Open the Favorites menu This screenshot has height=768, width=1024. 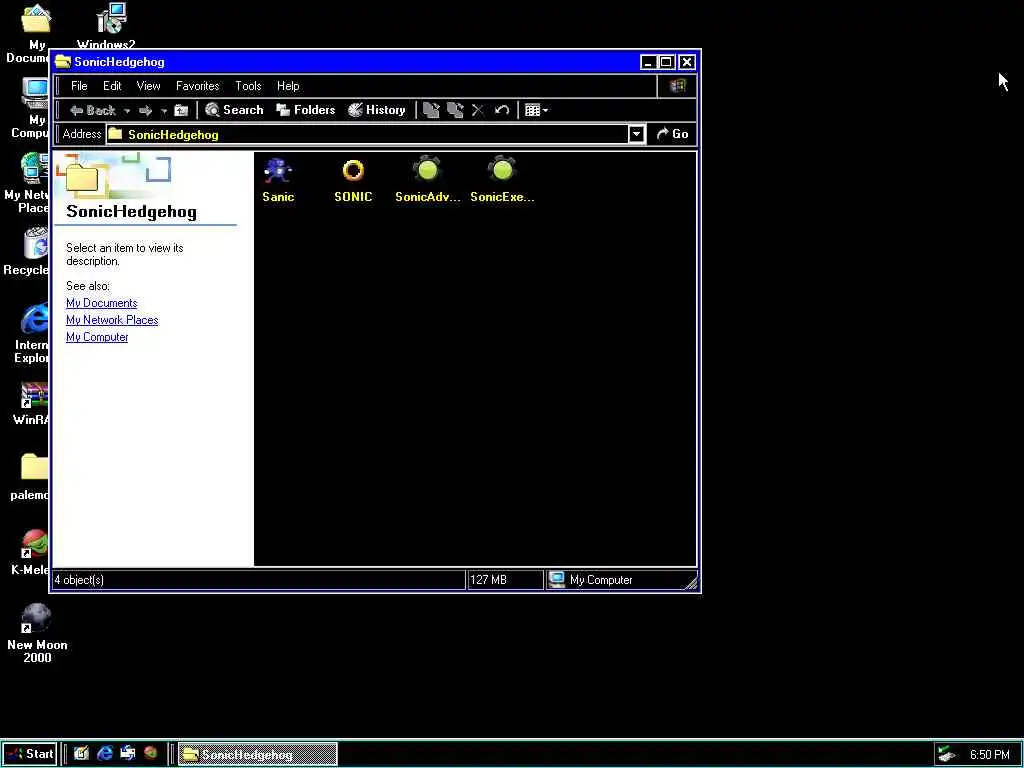click(x=197, y=86)
